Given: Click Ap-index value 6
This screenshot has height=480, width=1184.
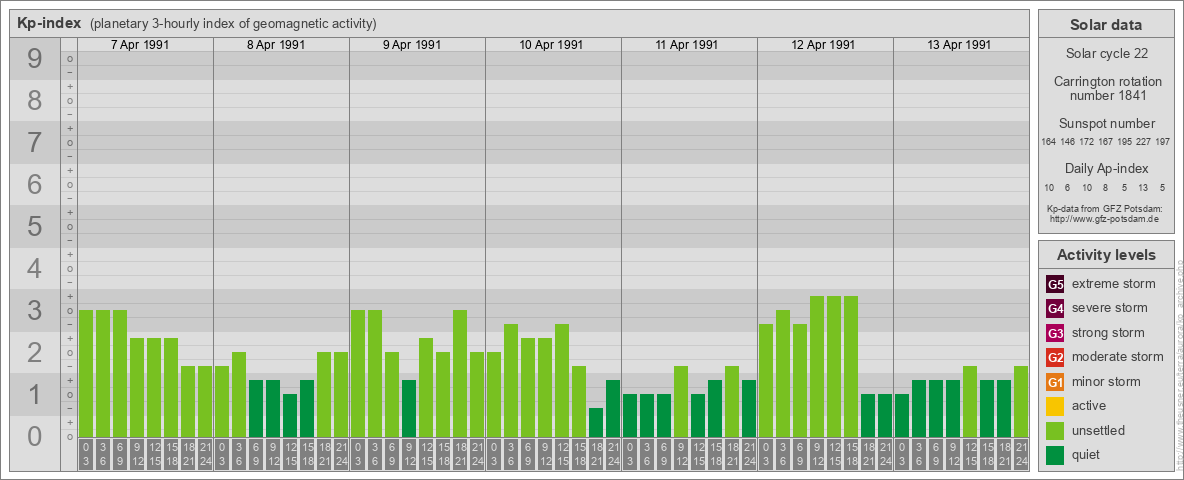Looking at the screenshot, I should coord(1068,187).
